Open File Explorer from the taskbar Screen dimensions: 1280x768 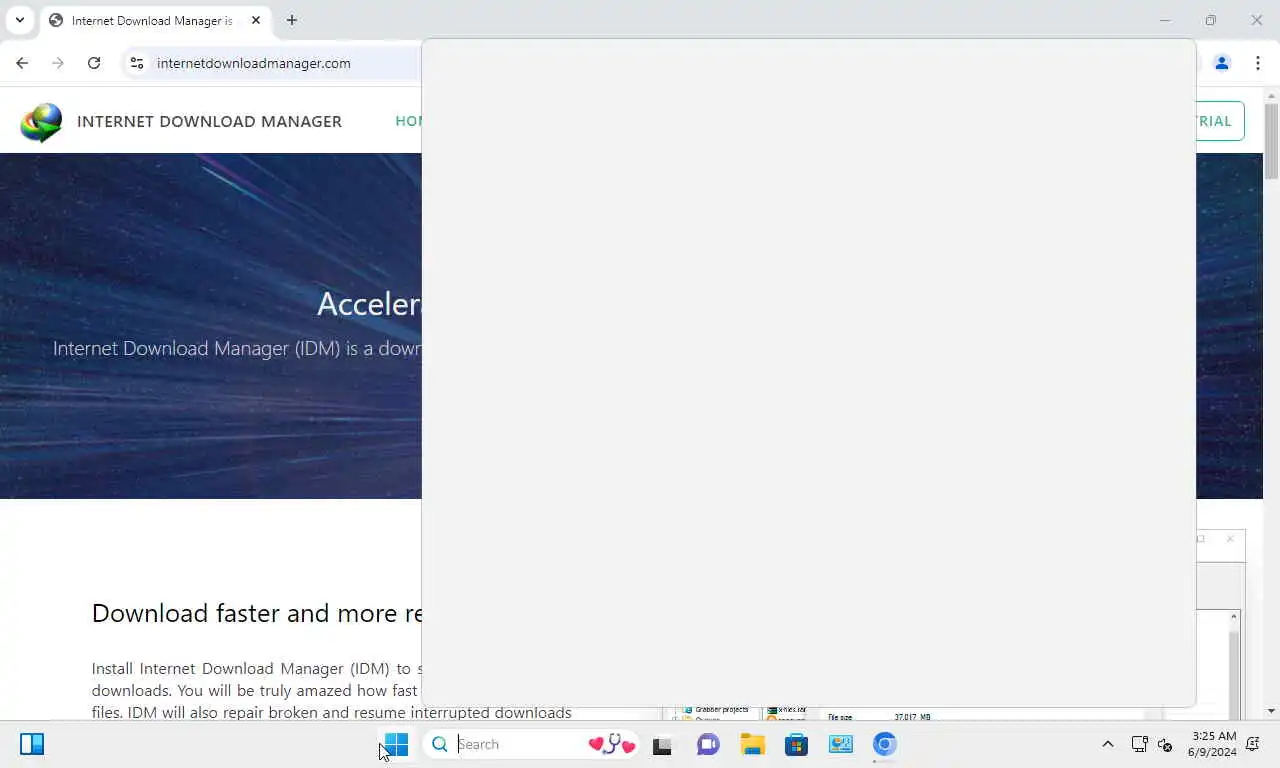[752, 744]
